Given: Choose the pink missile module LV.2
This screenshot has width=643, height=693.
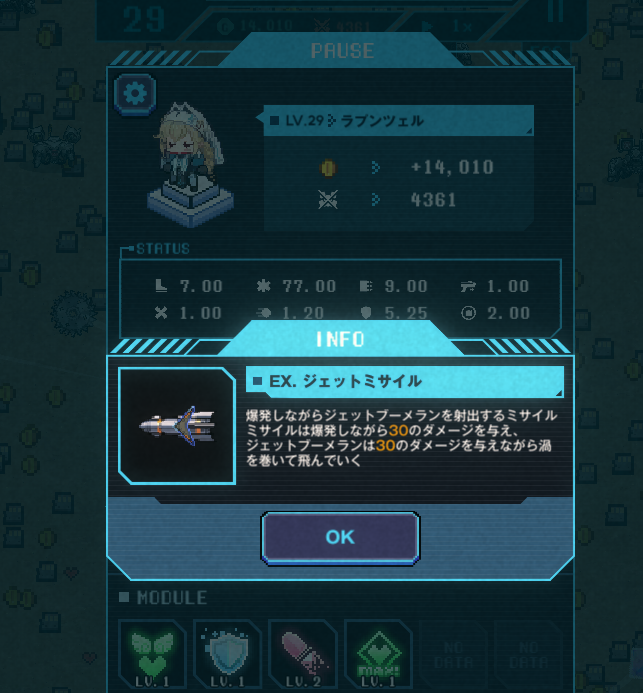Looking at the screenshot, I should pyautogui.click(x=303, y=655).
